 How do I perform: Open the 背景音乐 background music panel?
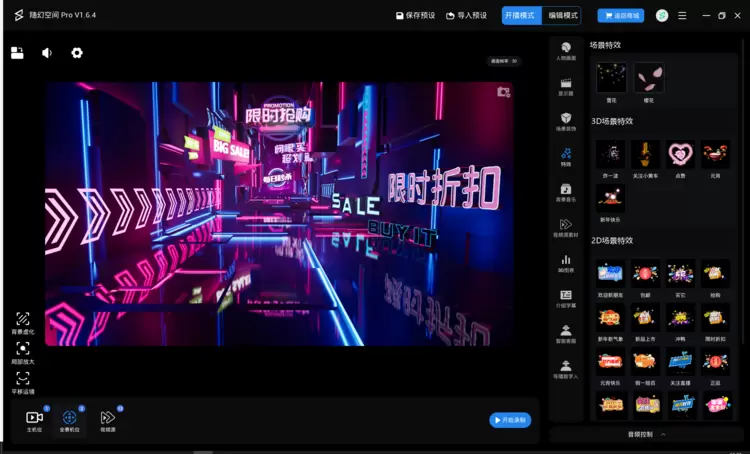(566, 191)
